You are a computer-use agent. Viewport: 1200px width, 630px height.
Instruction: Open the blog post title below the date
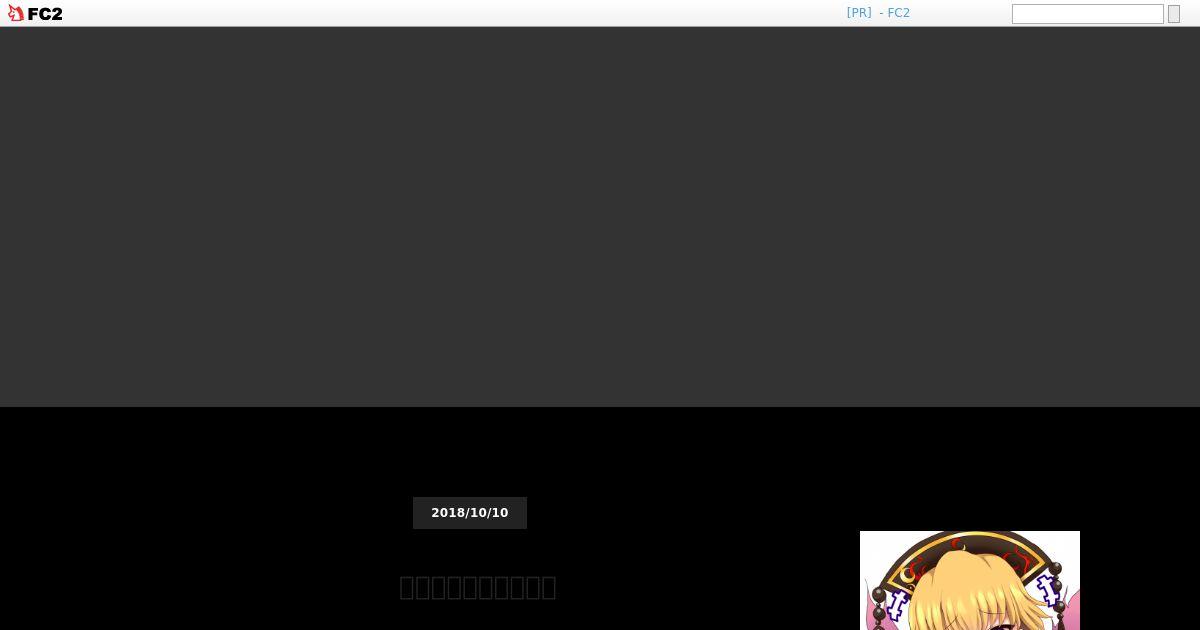pos(478,587)
